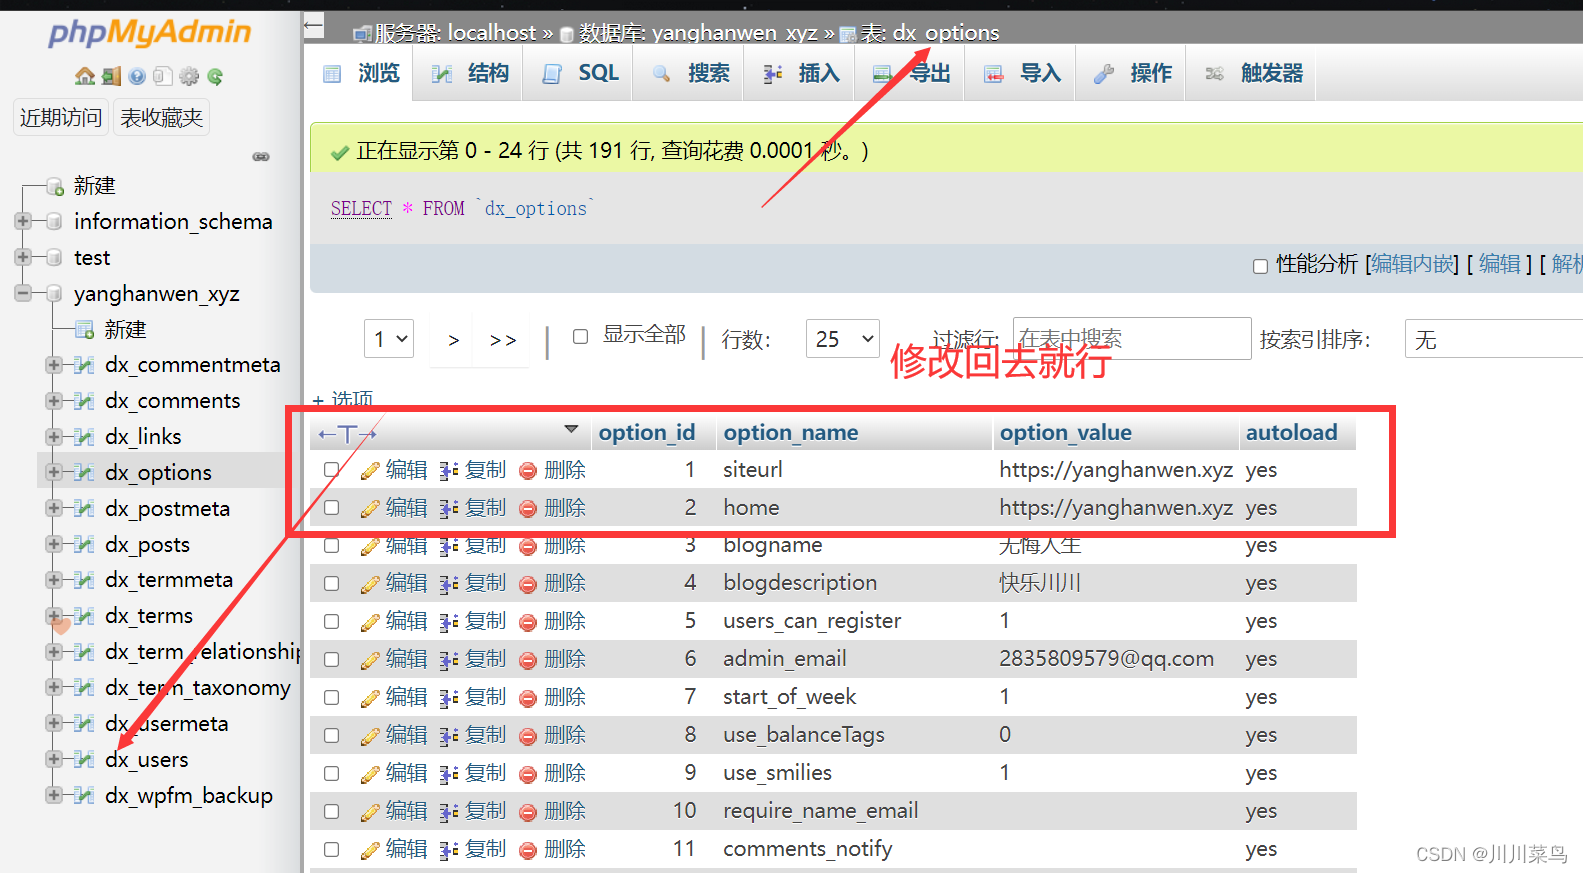
Task: Click red delete icon for use_smilies row
Action: (x=528, y=774)
